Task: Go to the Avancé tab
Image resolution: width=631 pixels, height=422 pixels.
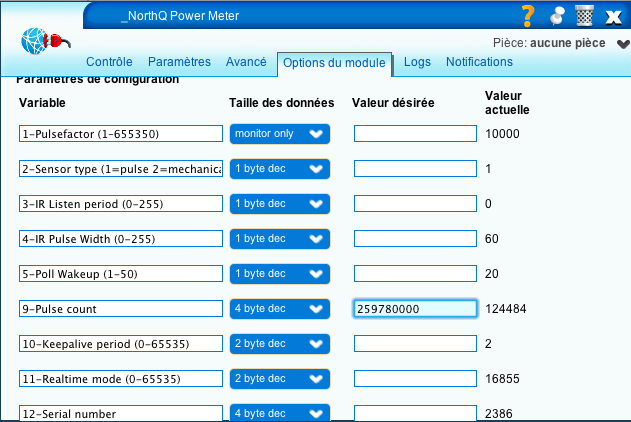Action: [x=246, y=62]
